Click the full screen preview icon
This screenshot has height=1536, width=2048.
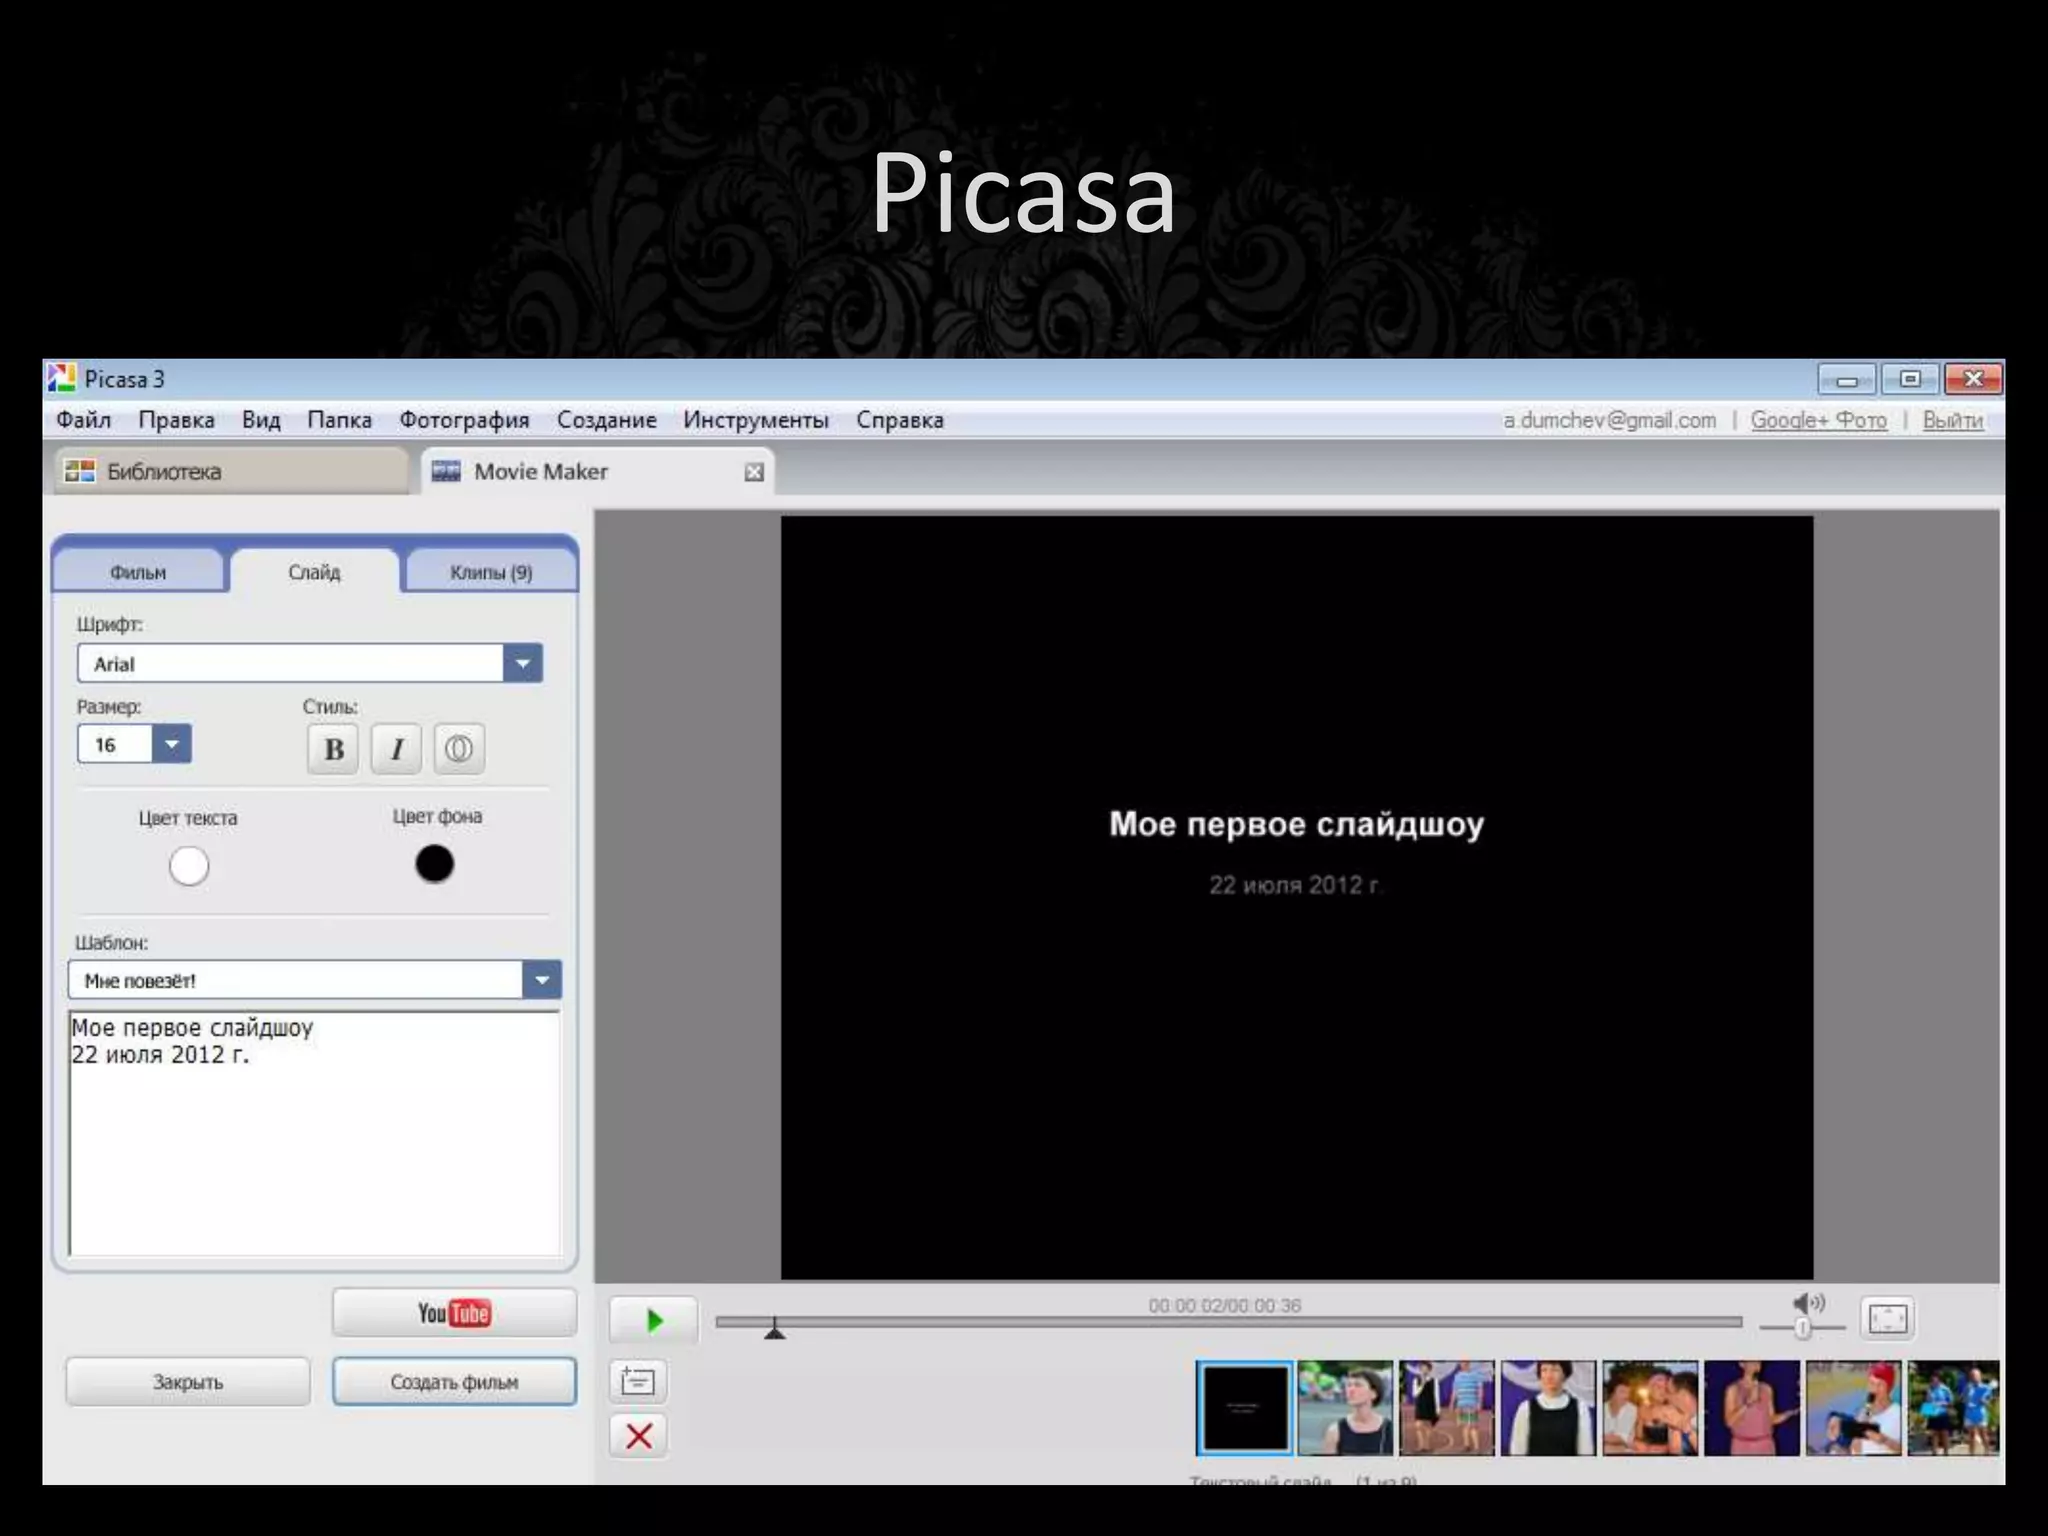click(x=1887, y=1318)
